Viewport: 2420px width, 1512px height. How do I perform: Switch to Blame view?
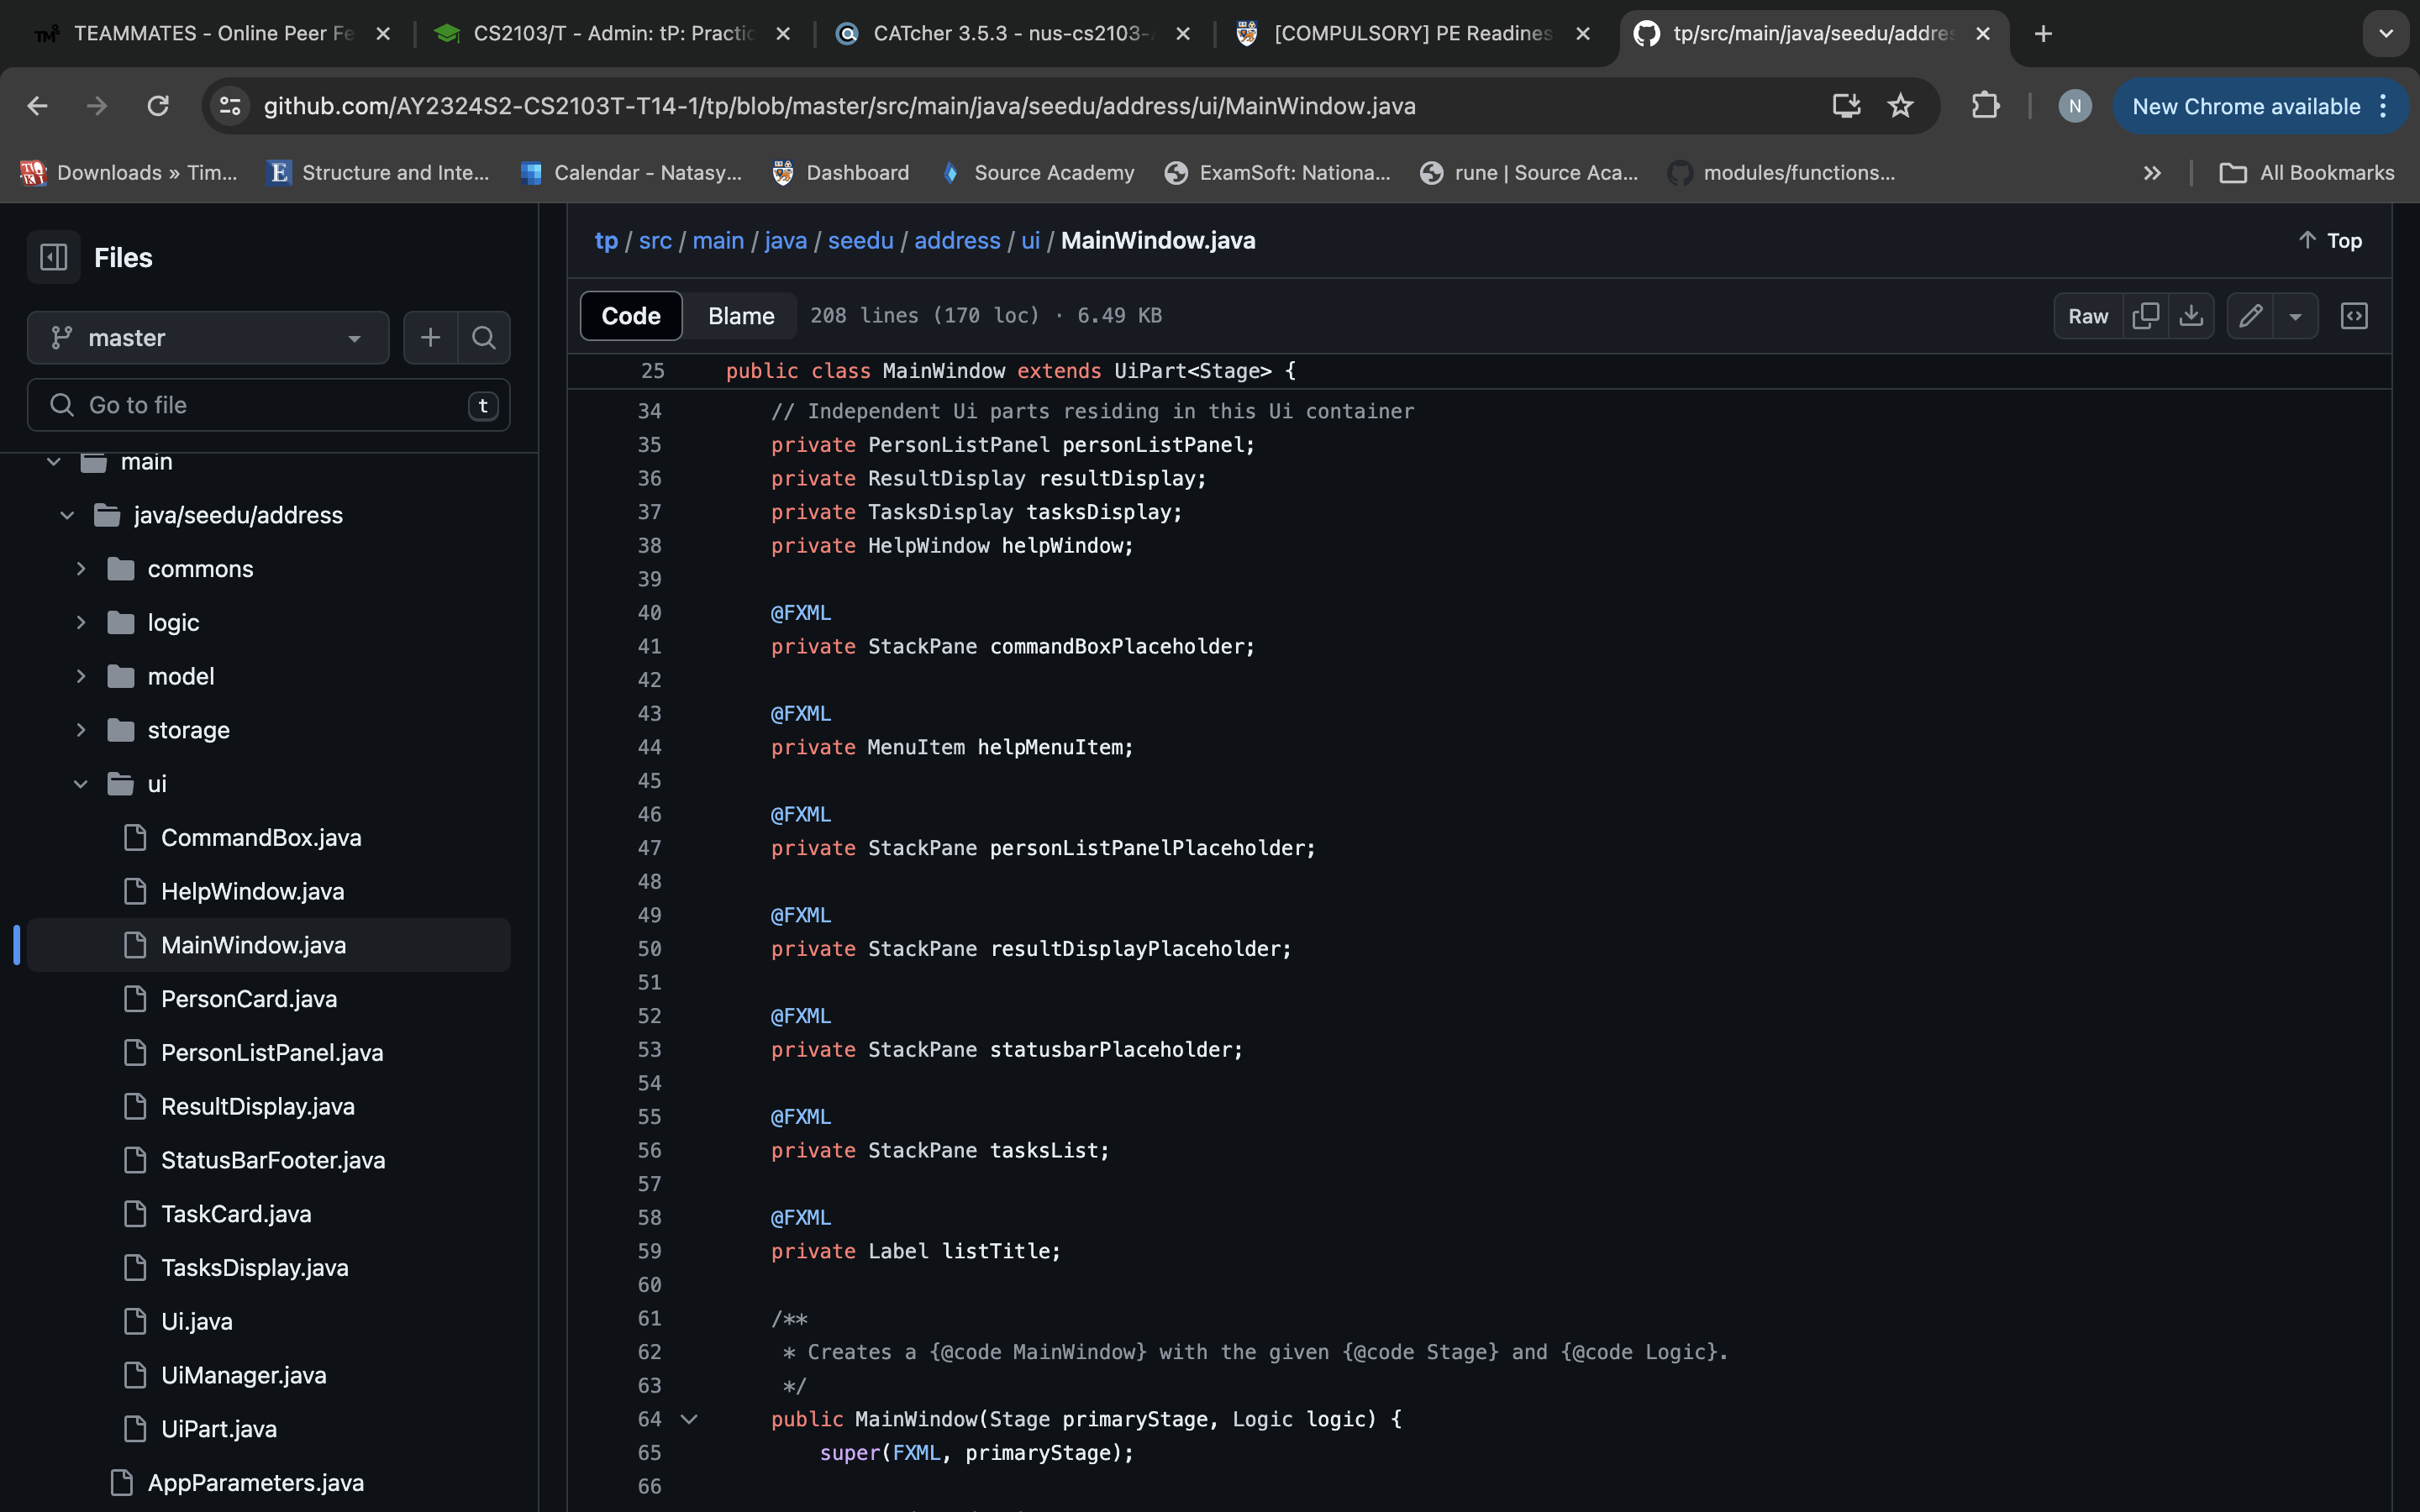pos(741,316)
